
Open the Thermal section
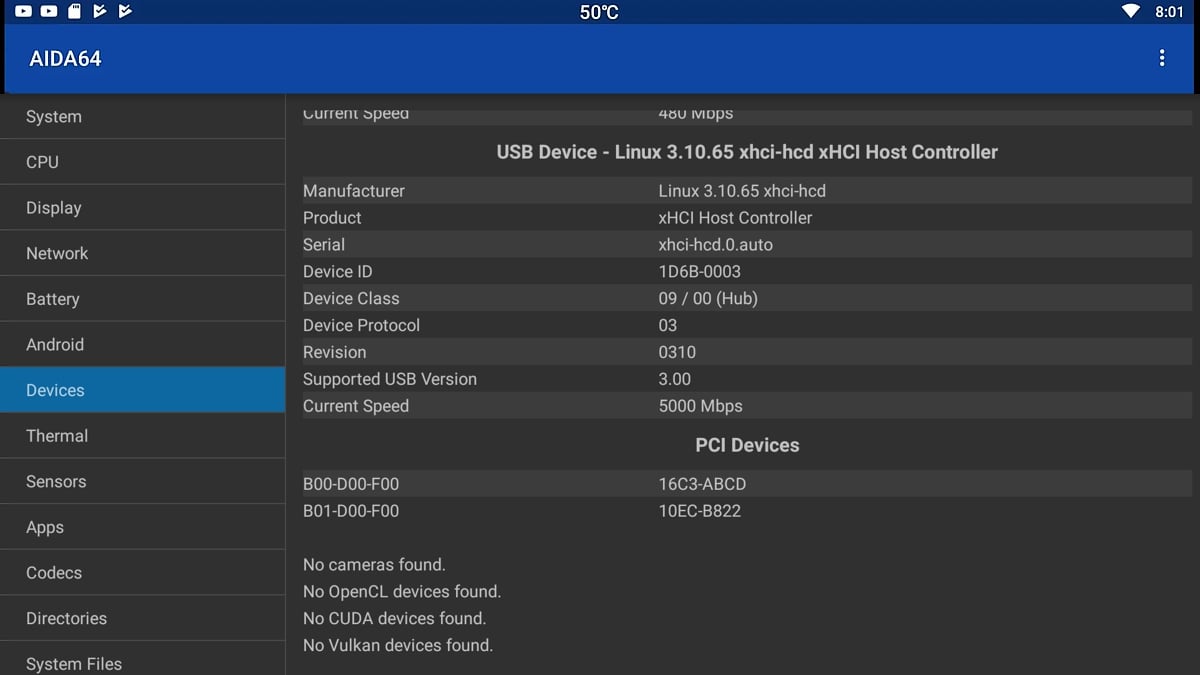click(x=142, y=436)
